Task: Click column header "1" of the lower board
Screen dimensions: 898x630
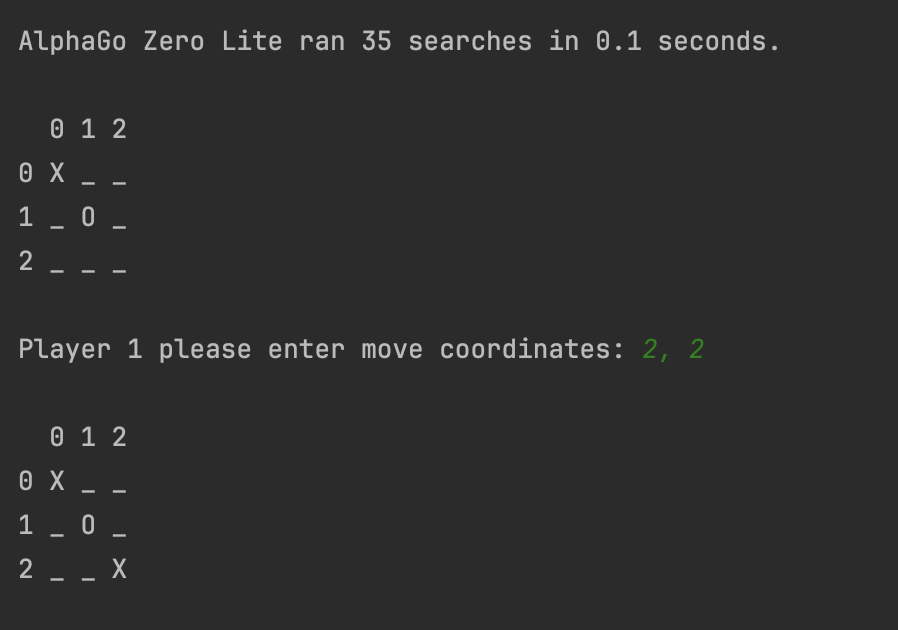Action: pos(88,437)
